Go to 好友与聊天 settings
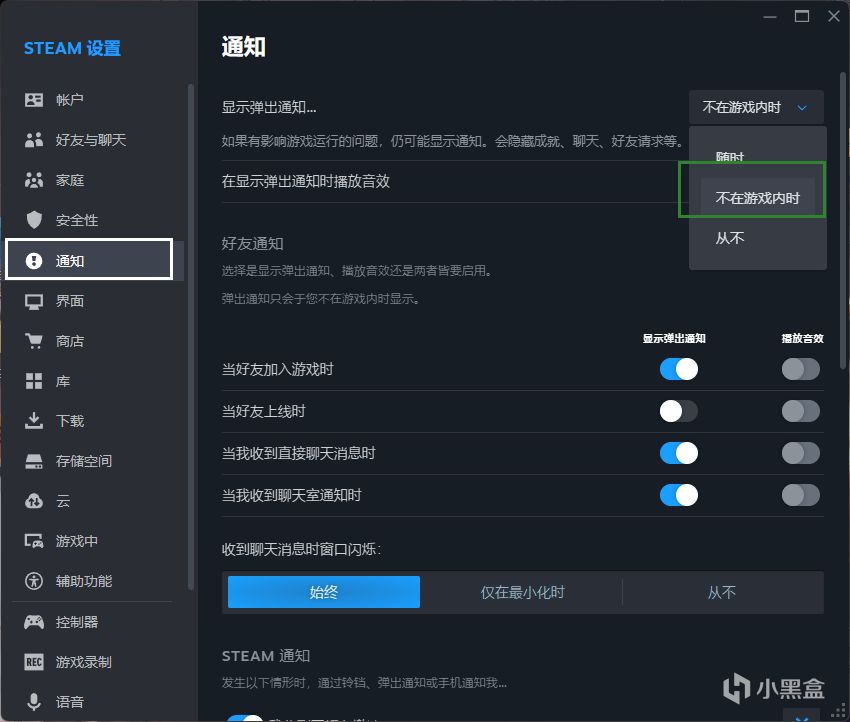Viewport: 850px width, 722px height. pyautogui.click(x=94, y=140)
